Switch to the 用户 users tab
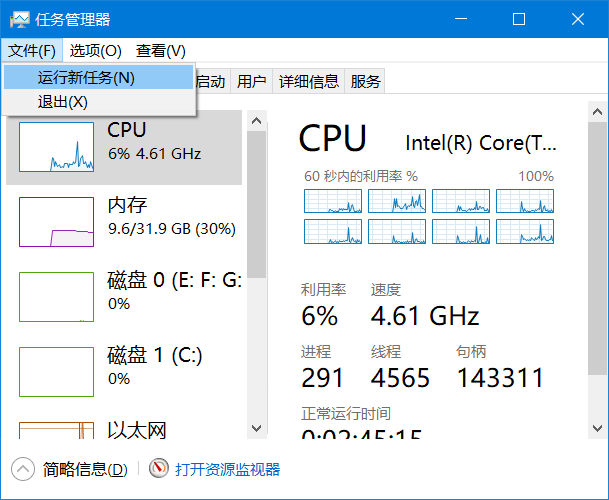This screenshot has height=500, width=609. [252, 82]
